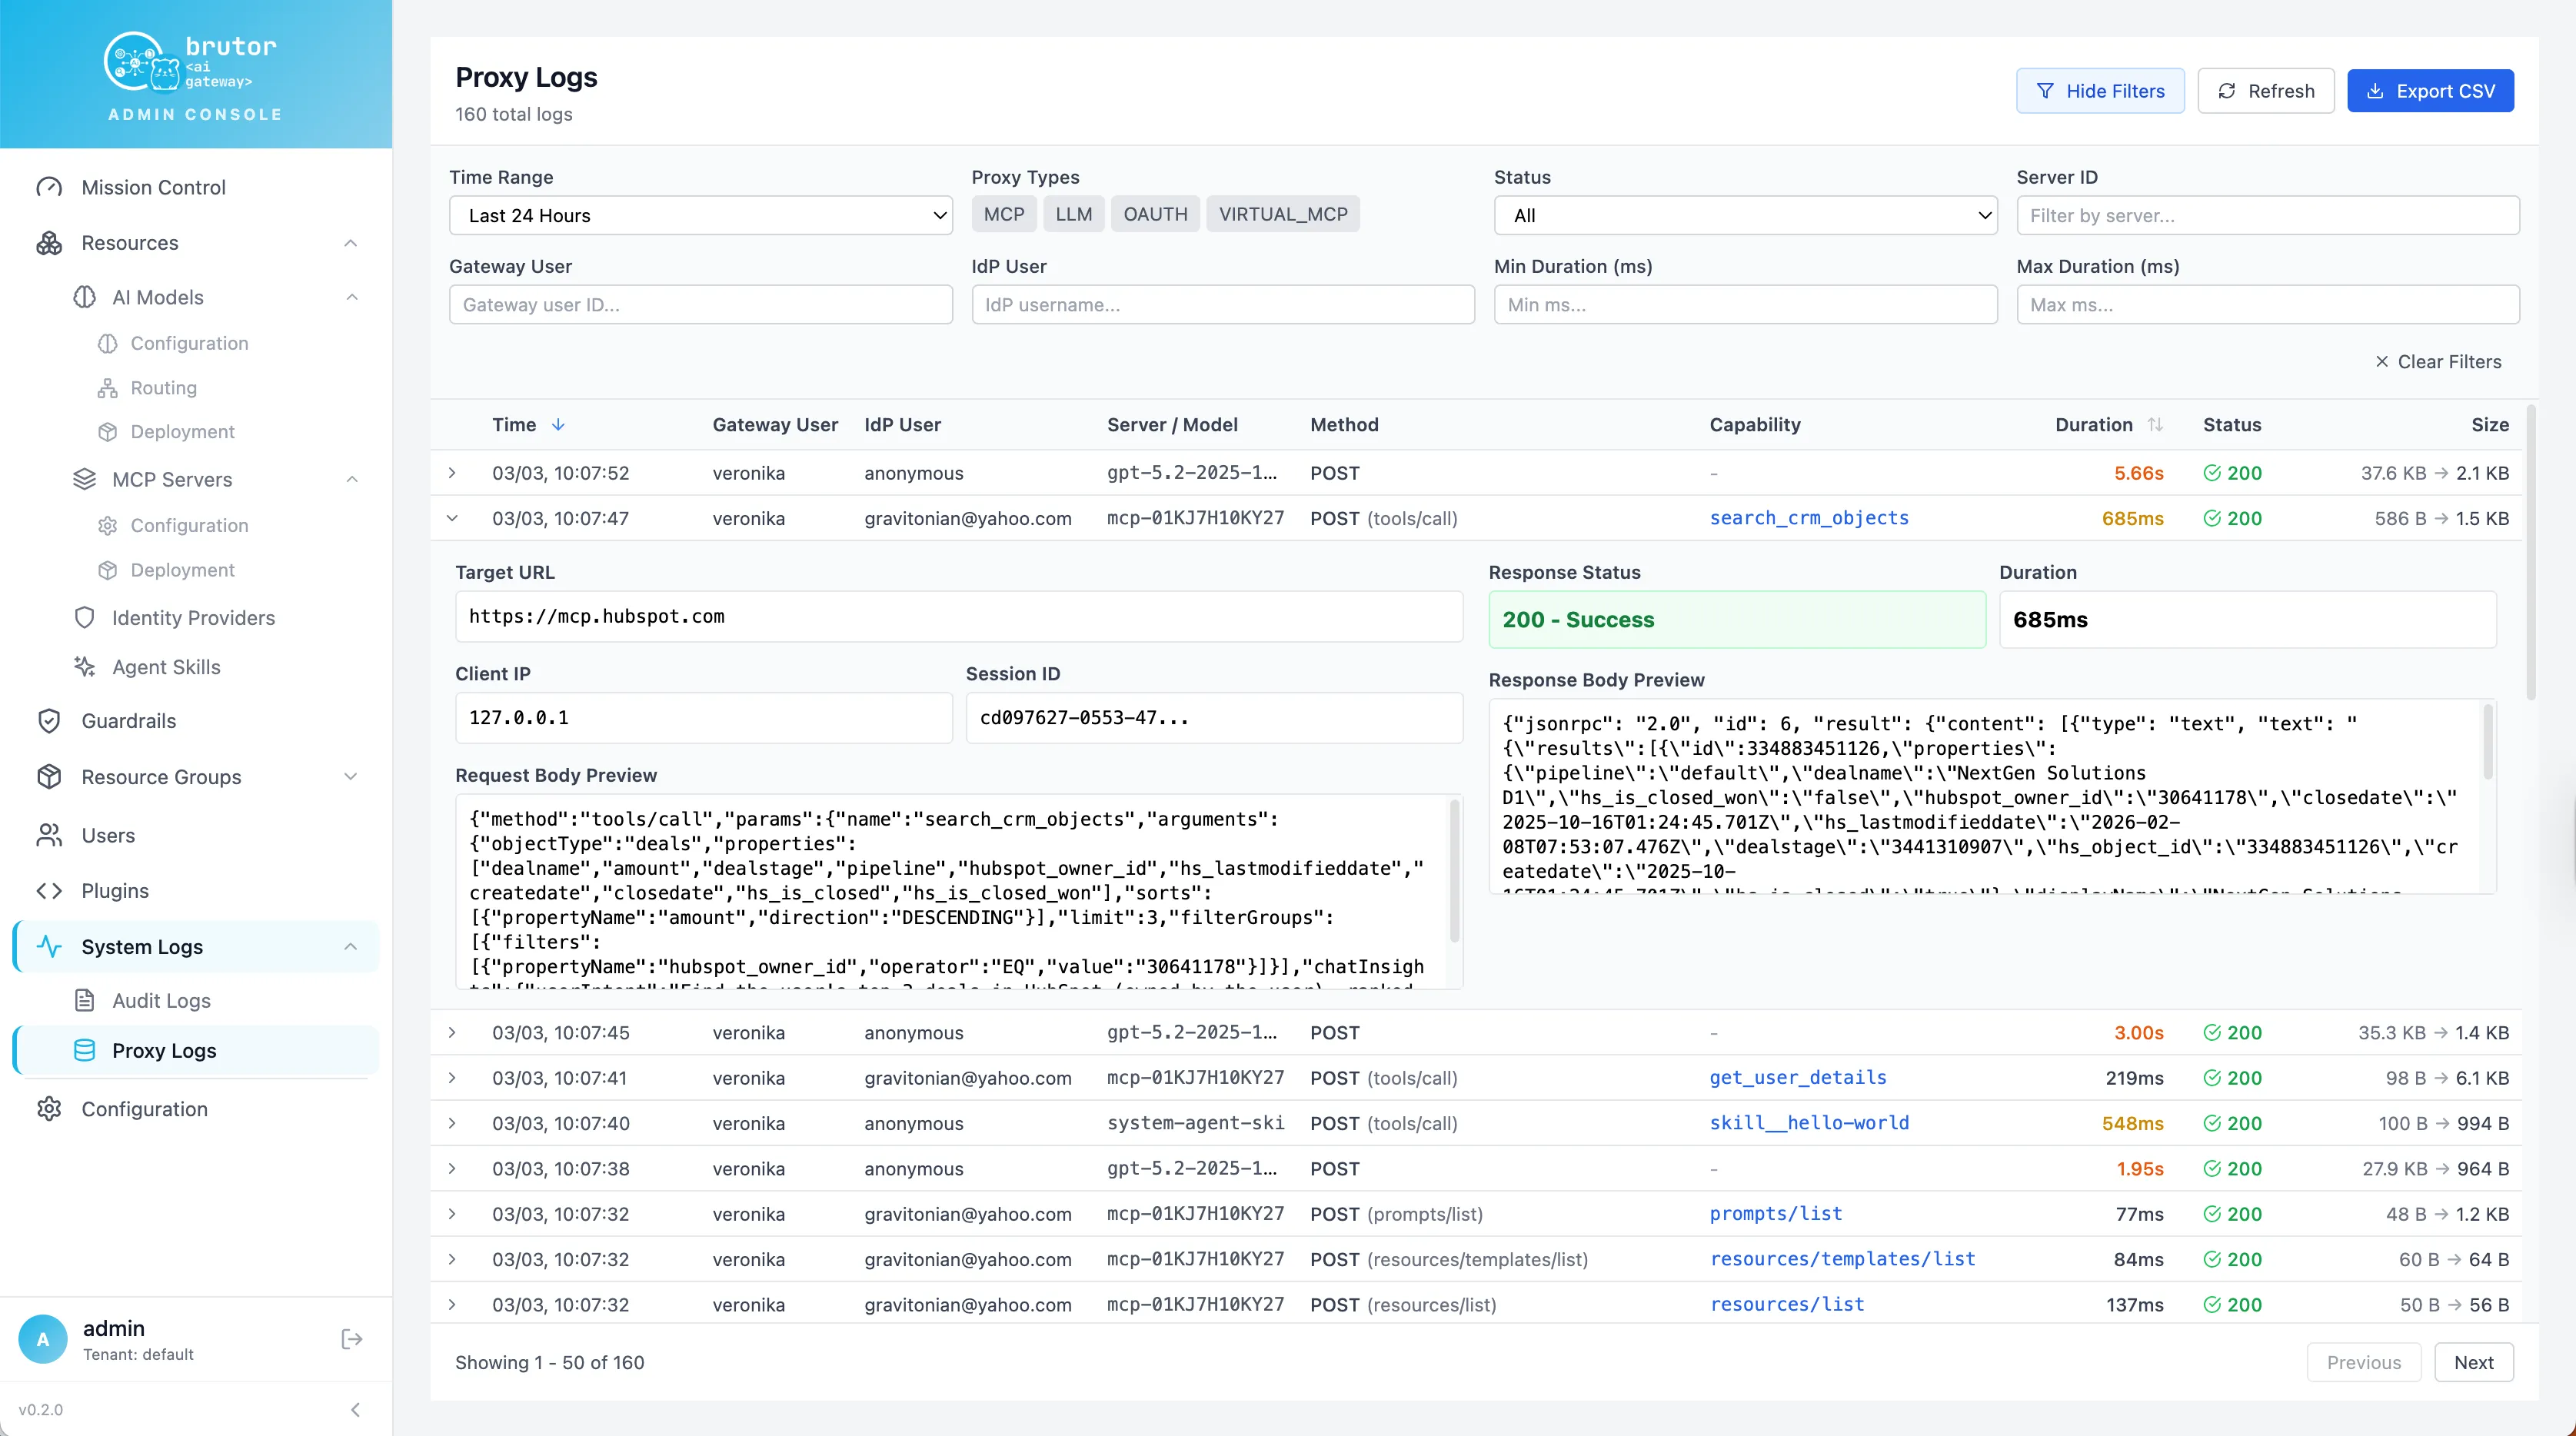This screenshot has width=2576, height=1436.
Task: Open the search_crm_objects capability link
Action: (1808, 518)
